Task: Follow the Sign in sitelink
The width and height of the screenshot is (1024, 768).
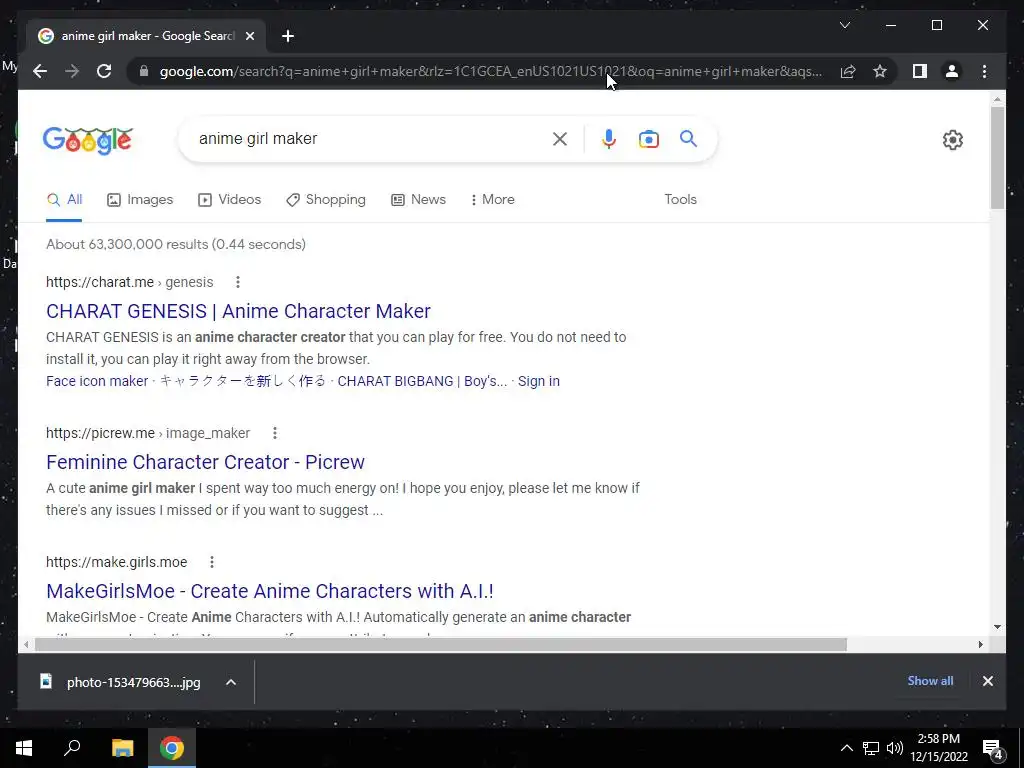Action: click(539, 381)
